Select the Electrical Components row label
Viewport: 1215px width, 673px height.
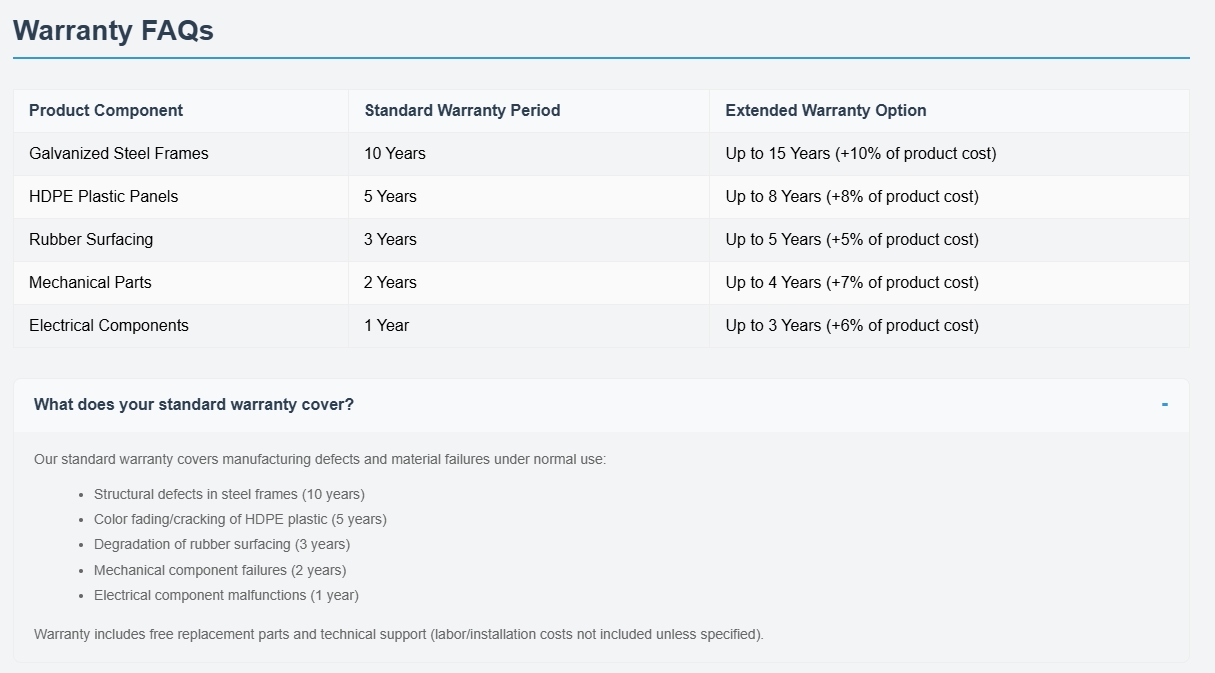click(109, 326)
